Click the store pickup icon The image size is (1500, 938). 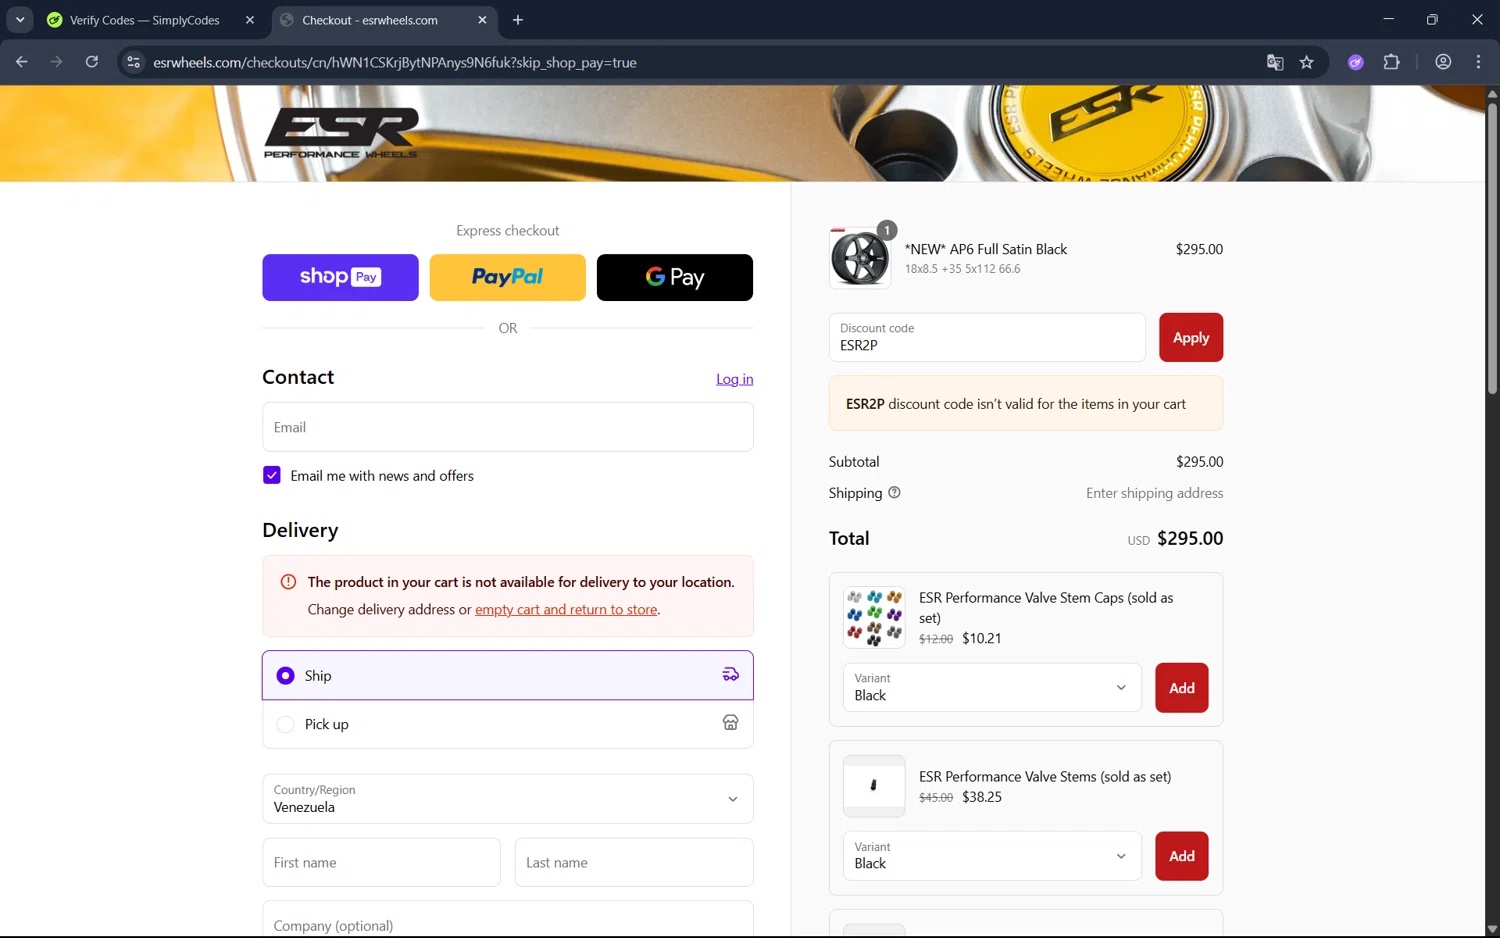pos(731,723)
